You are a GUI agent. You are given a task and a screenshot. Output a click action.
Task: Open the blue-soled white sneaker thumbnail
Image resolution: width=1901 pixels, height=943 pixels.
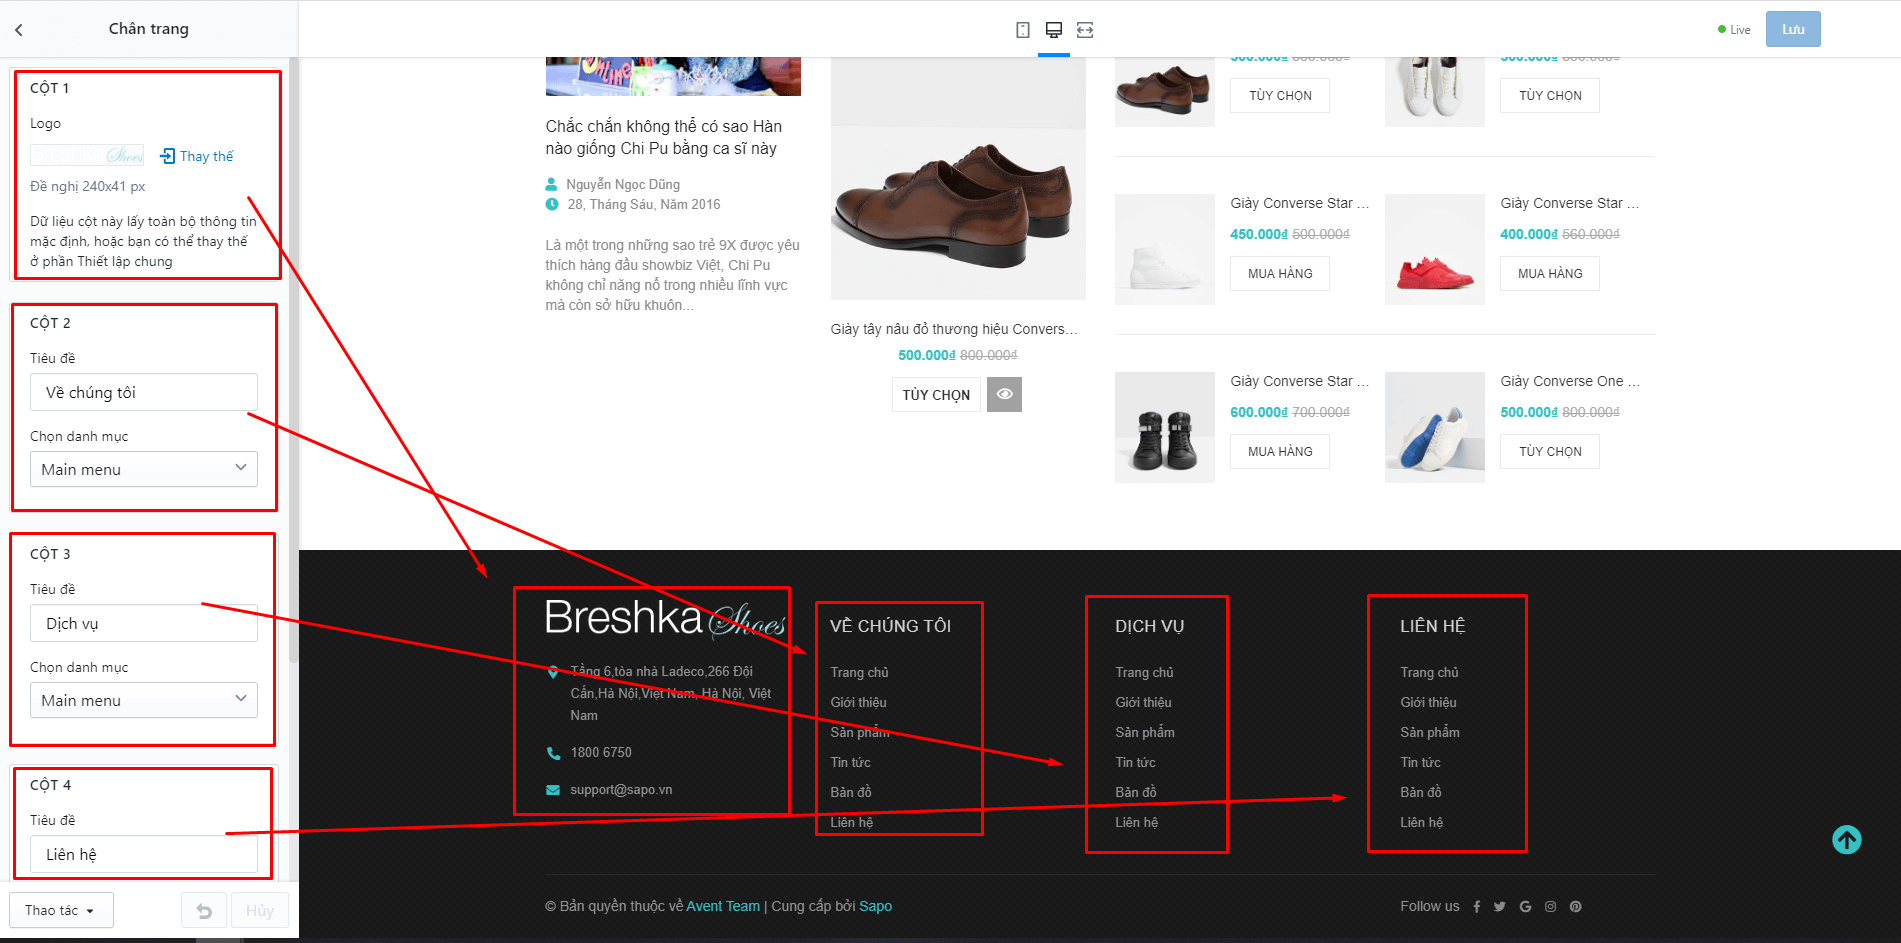1435,428
